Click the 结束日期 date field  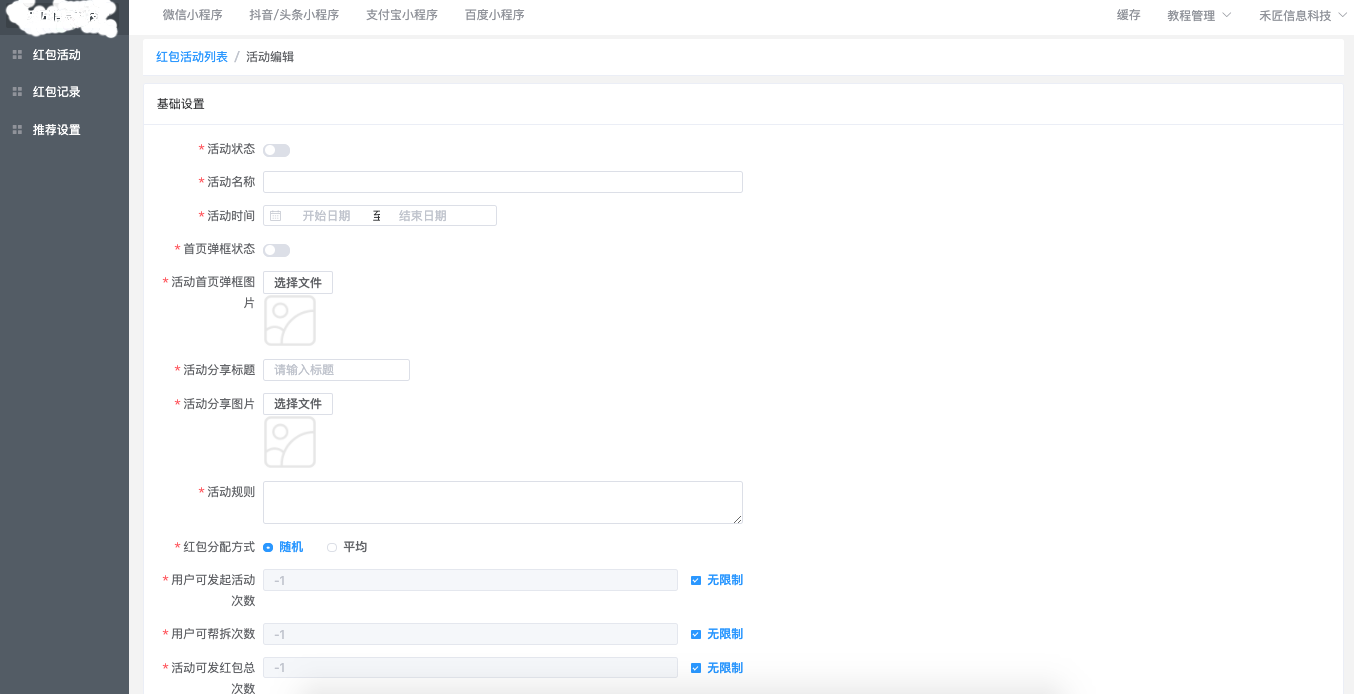[x=423, y=216]
